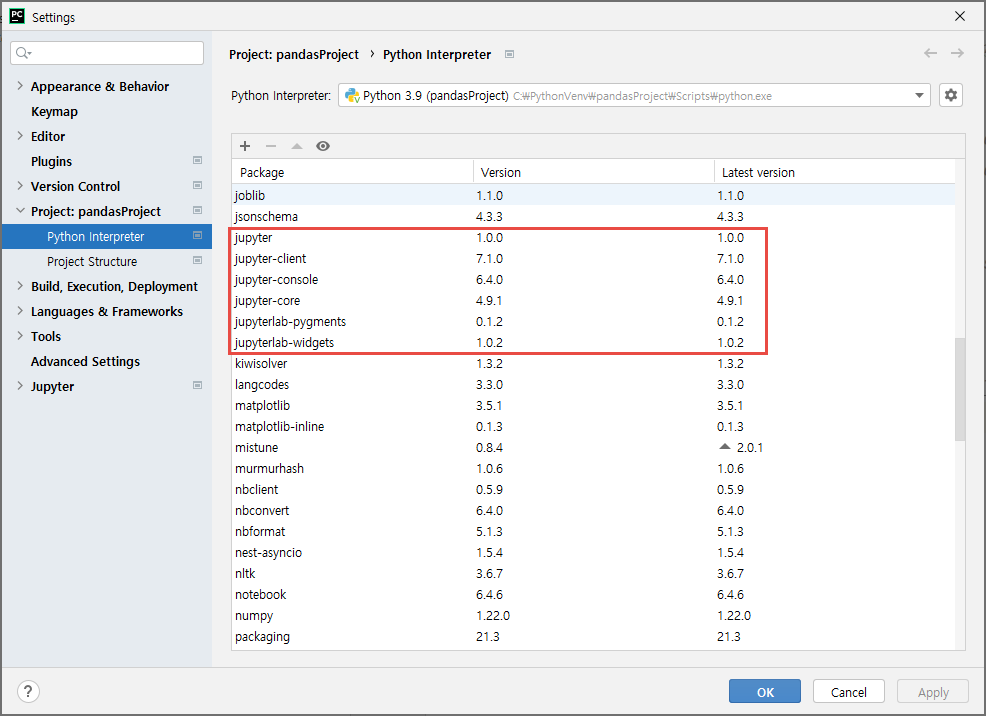
Task: Select the jupyter-core package row
Action: [x=593, y=300]
